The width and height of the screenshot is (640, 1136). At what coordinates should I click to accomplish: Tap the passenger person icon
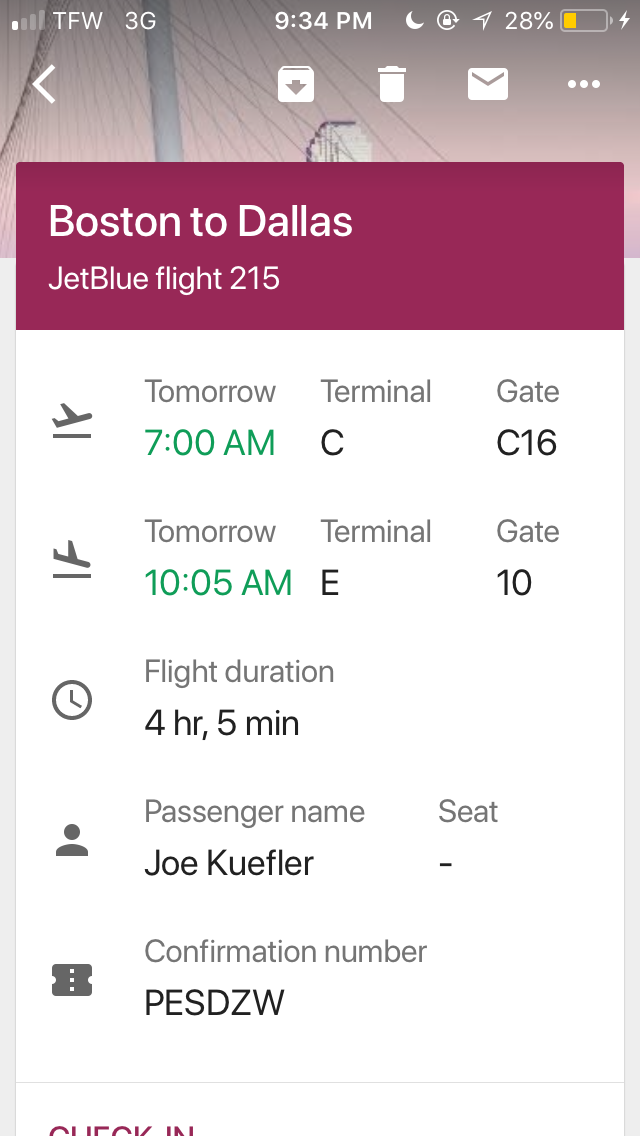point(72,840)
